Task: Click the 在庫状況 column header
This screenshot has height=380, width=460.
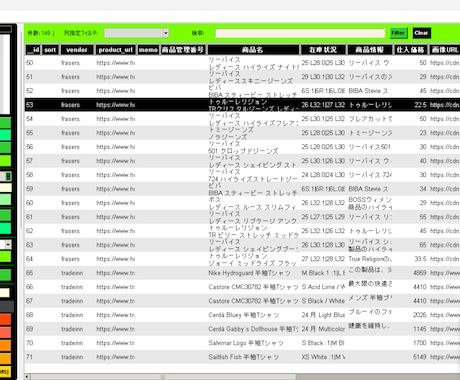Action: coord(323,50)
